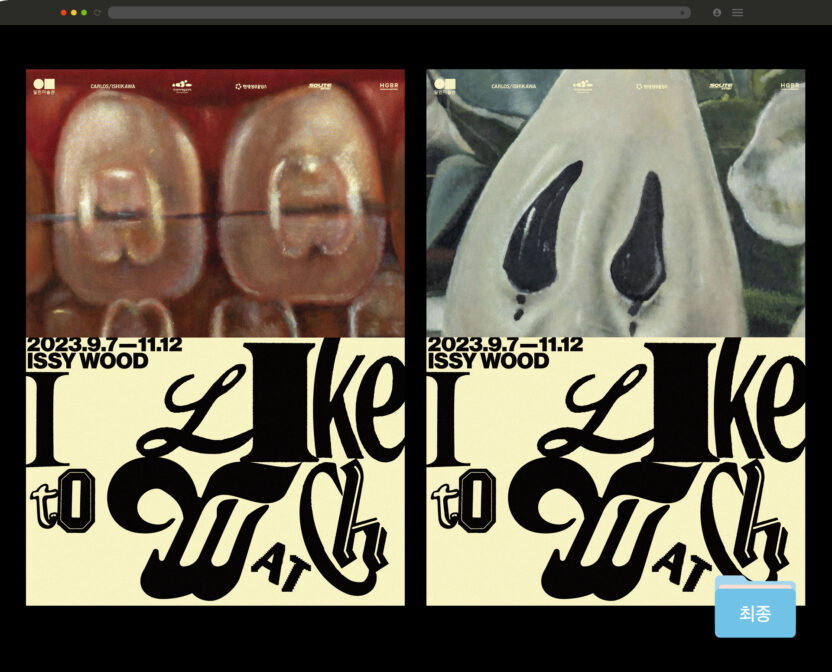Click the yellow minimize window button
Image resolution: width=832 pixels, height=672 pixels.
tap(74, 13)
